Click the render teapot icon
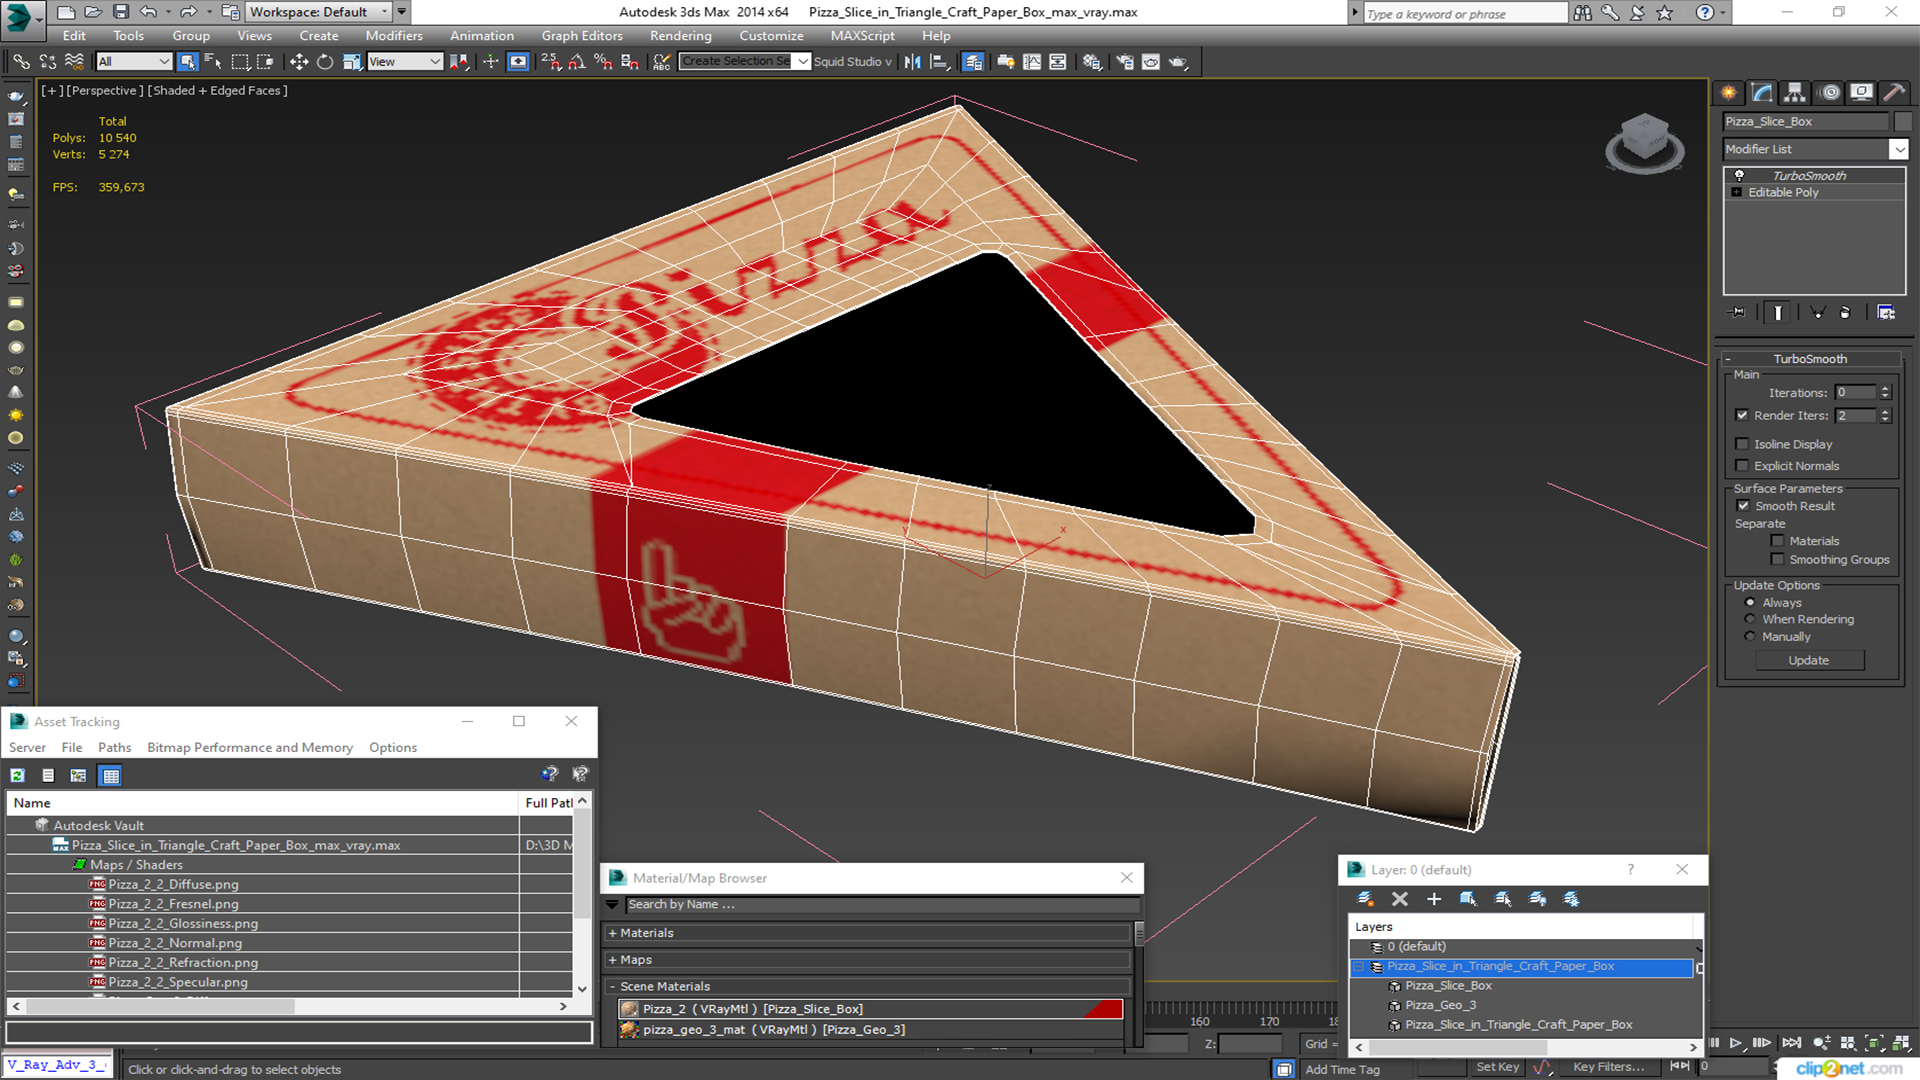The width and height of the screenshot is (1920, 1080). [1178, 62]
